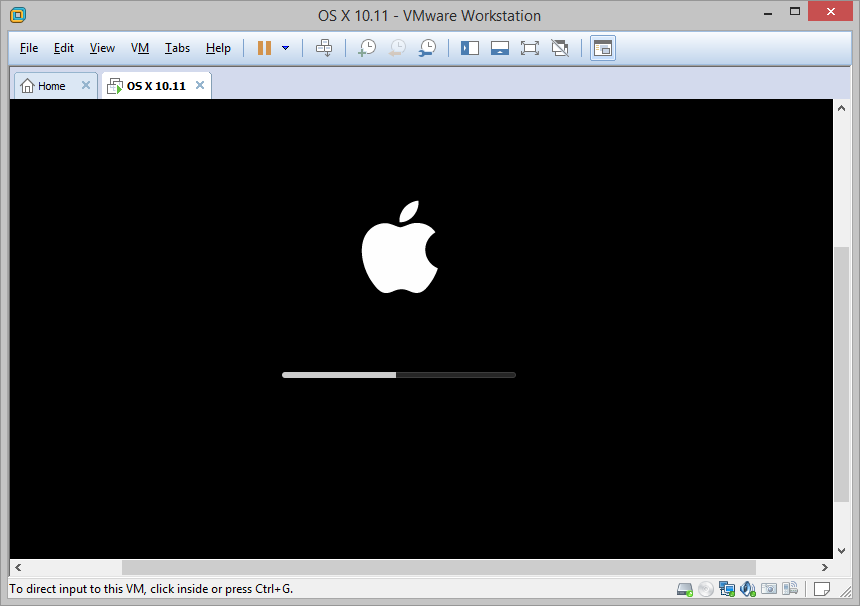
Task: Click the hard disk status icon
Action: point(684,590)
